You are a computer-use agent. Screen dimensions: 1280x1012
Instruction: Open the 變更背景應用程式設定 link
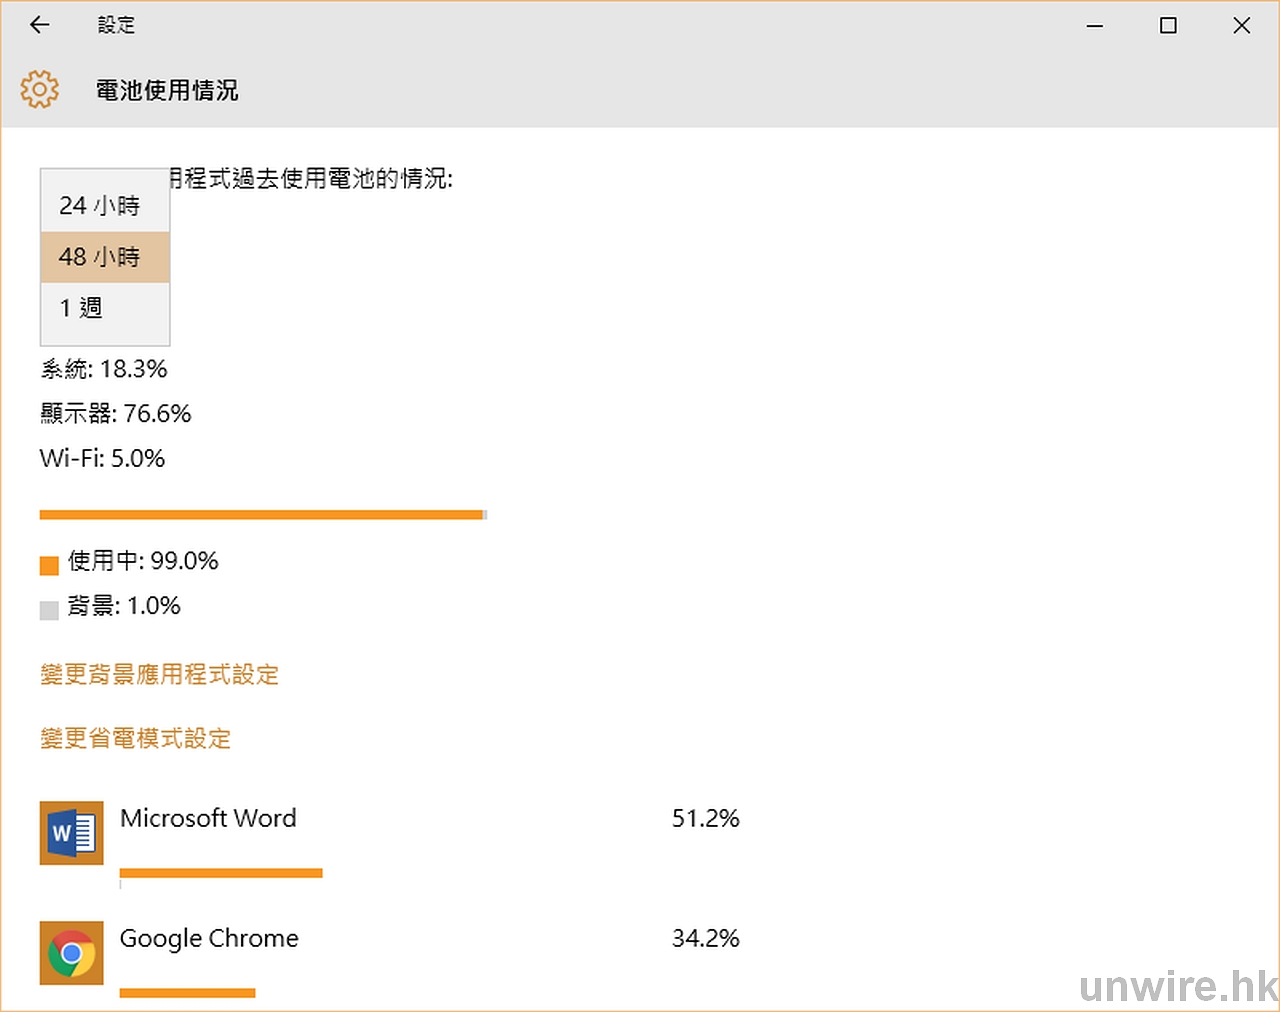(159, 675)
